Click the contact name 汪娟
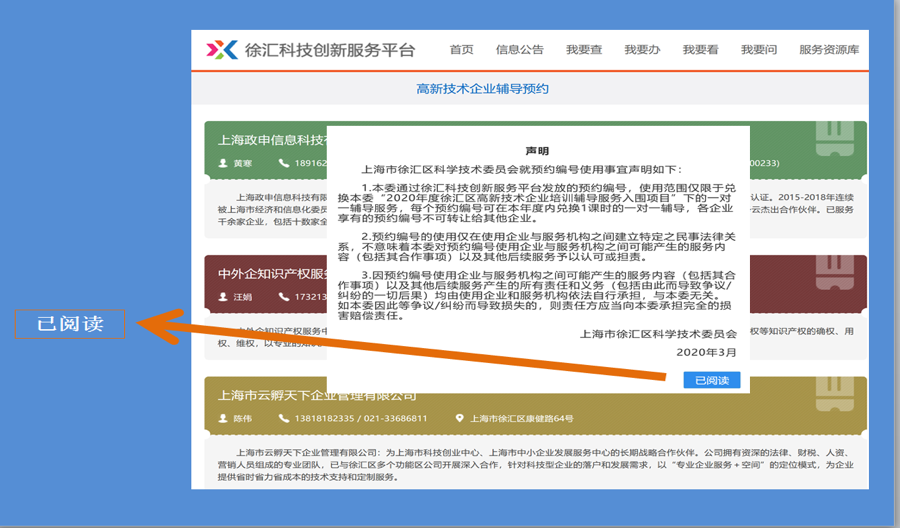 [x=243, y=297]
